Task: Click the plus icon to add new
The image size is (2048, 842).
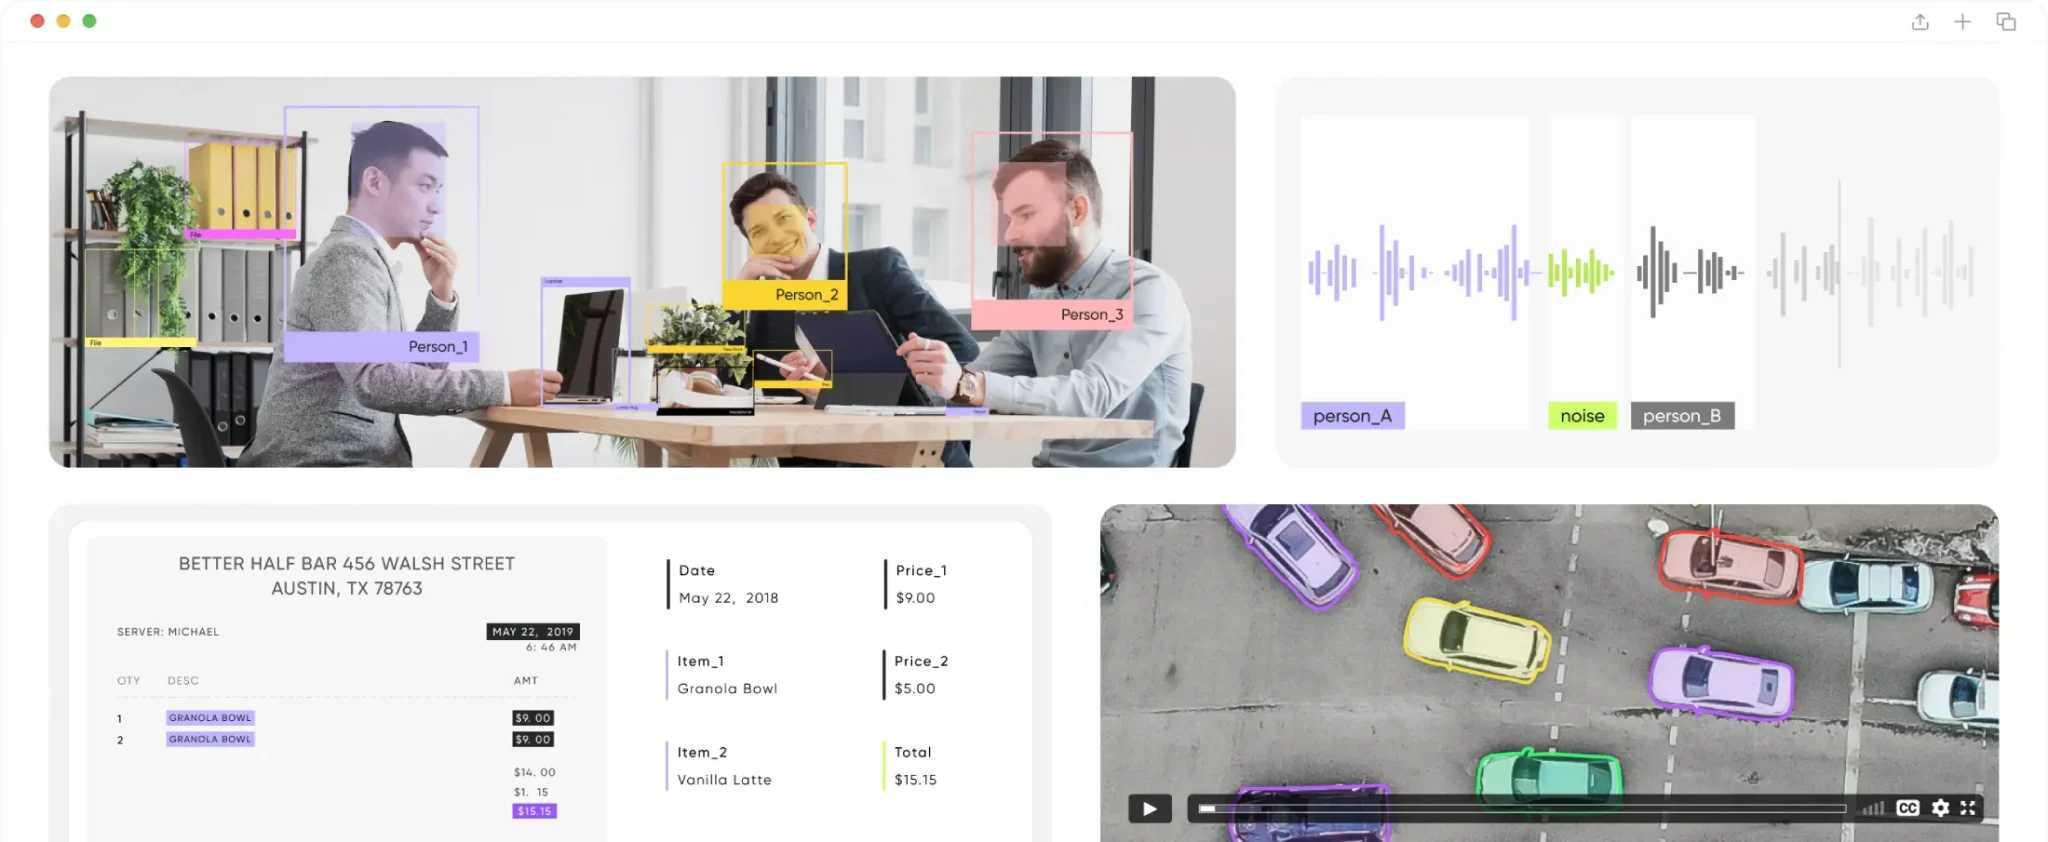Action: [x=1962, y=22]
